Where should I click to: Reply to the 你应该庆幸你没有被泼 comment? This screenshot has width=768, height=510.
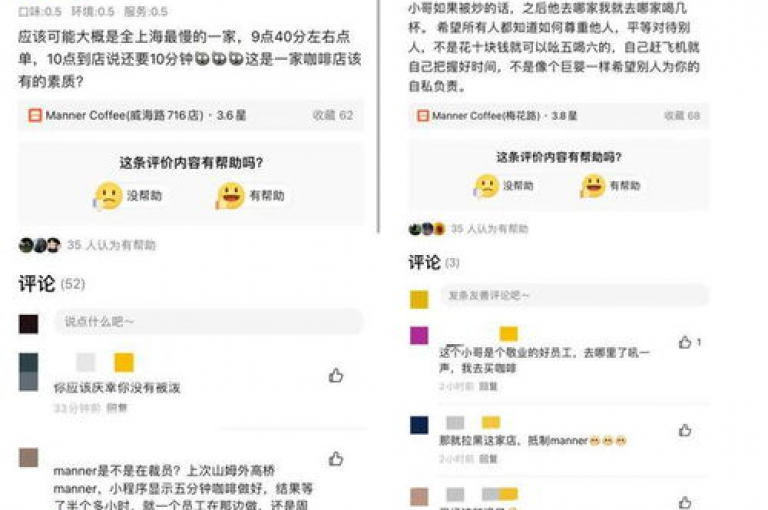coord(117,408)
